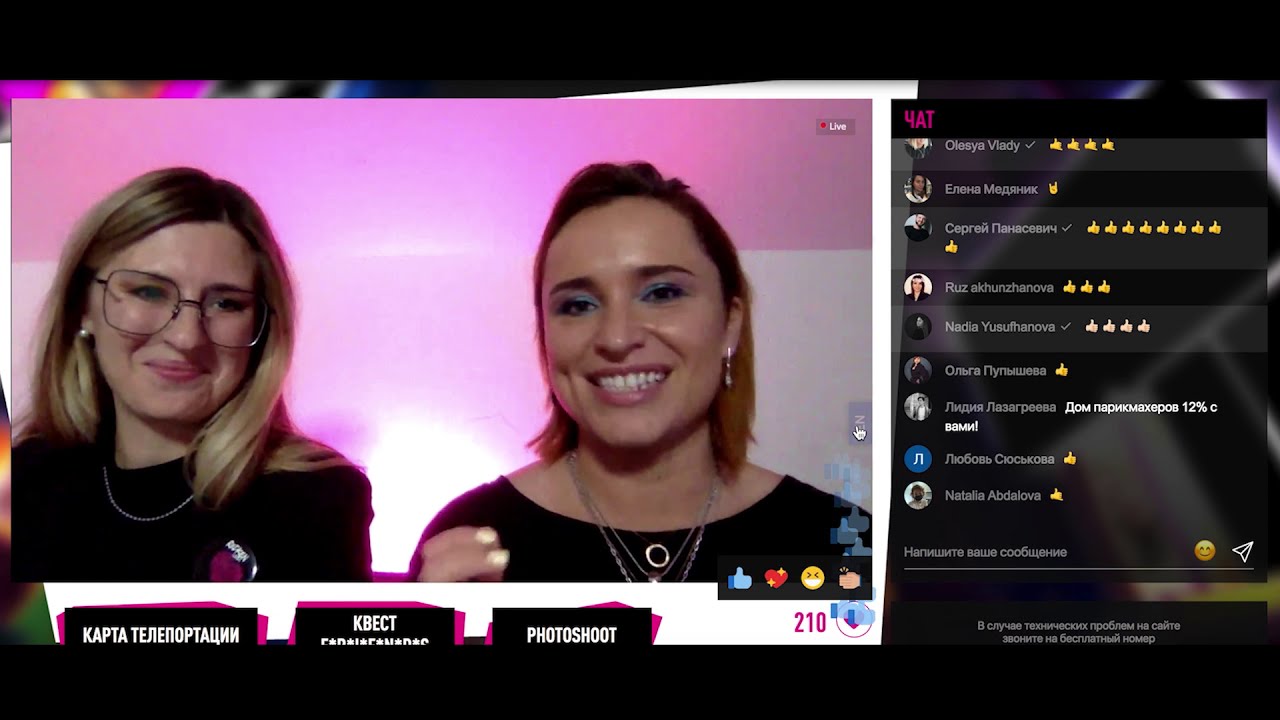Screen dimensions: 1280x720
Task: Click Любовь Сюськова's blue avatar
Action: (x=921, y=458)
